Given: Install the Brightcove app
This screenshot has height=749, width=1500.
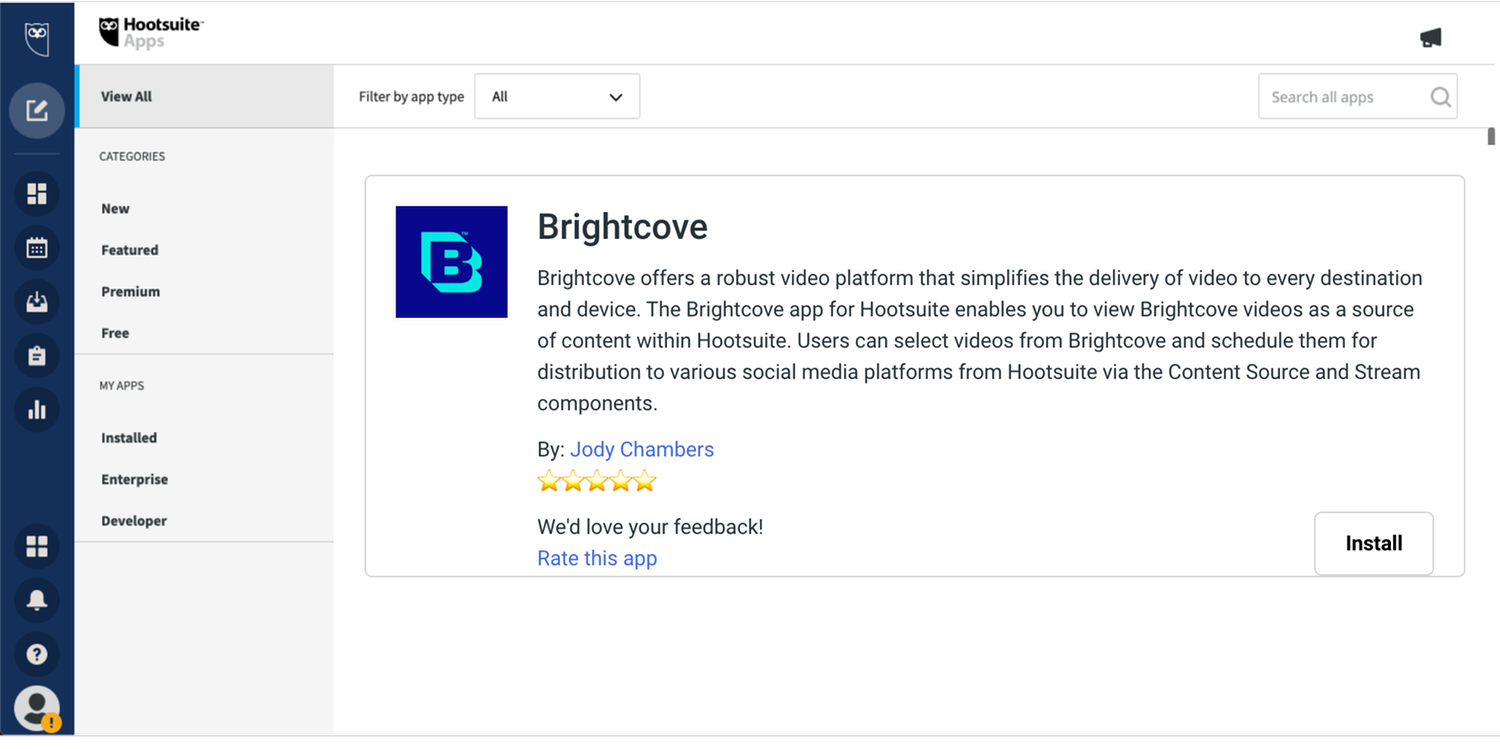Looking at the screenshot, I should coord(1373,543).
